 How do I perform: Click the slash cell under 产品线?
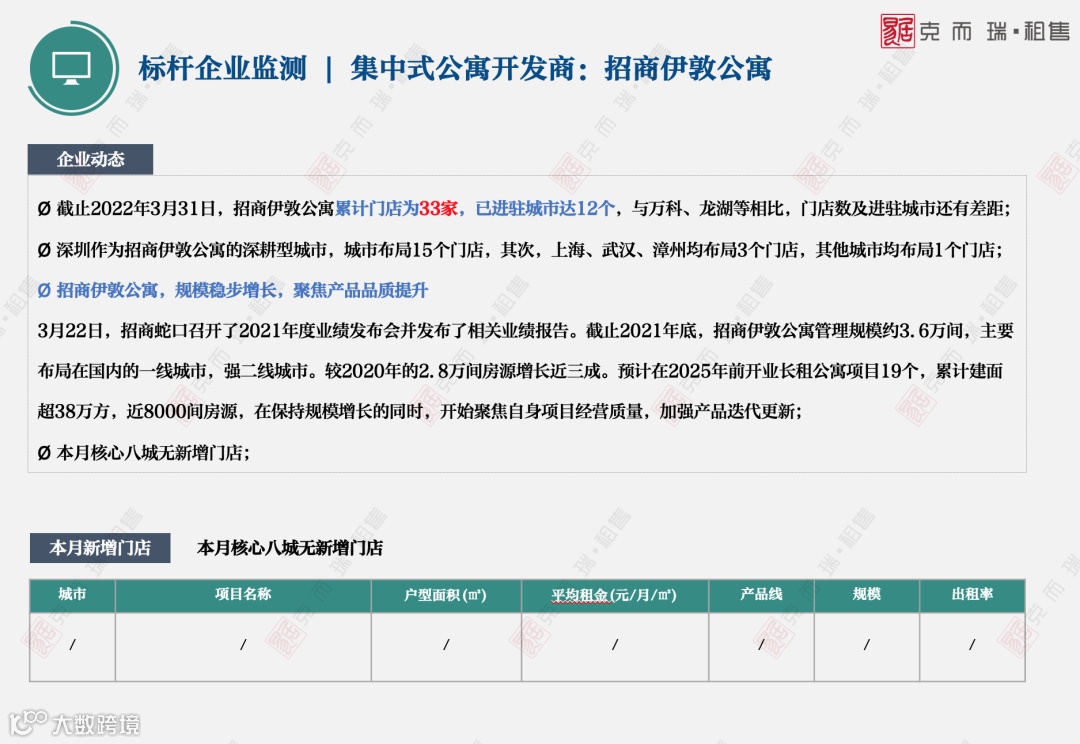click(761, 647)
